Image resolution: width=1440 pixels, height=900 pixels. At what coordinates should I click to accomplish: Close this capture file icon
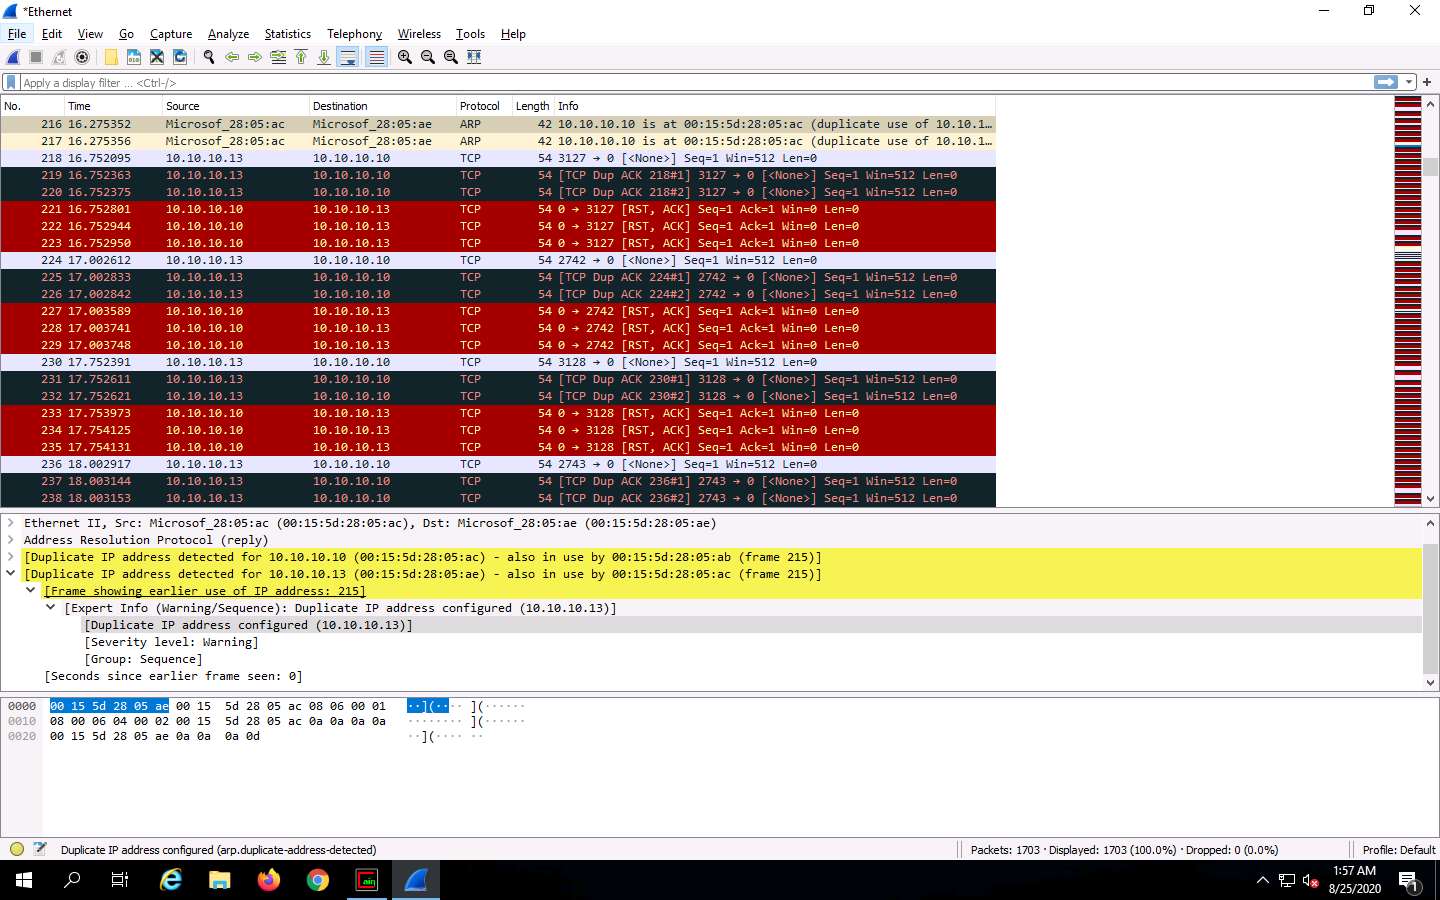point(157,57)
